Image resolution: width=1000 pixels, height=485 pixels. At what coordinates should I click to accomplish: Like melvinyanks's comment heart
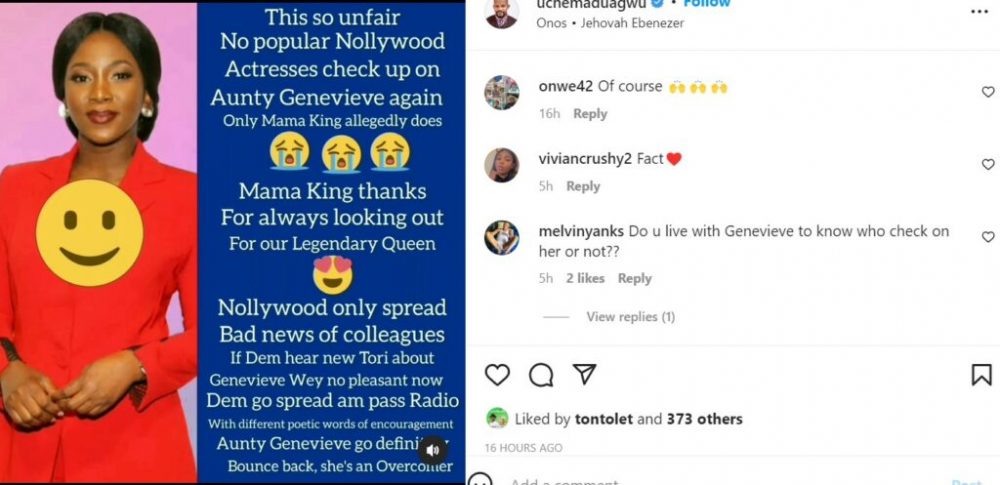[x=988, y=237]
